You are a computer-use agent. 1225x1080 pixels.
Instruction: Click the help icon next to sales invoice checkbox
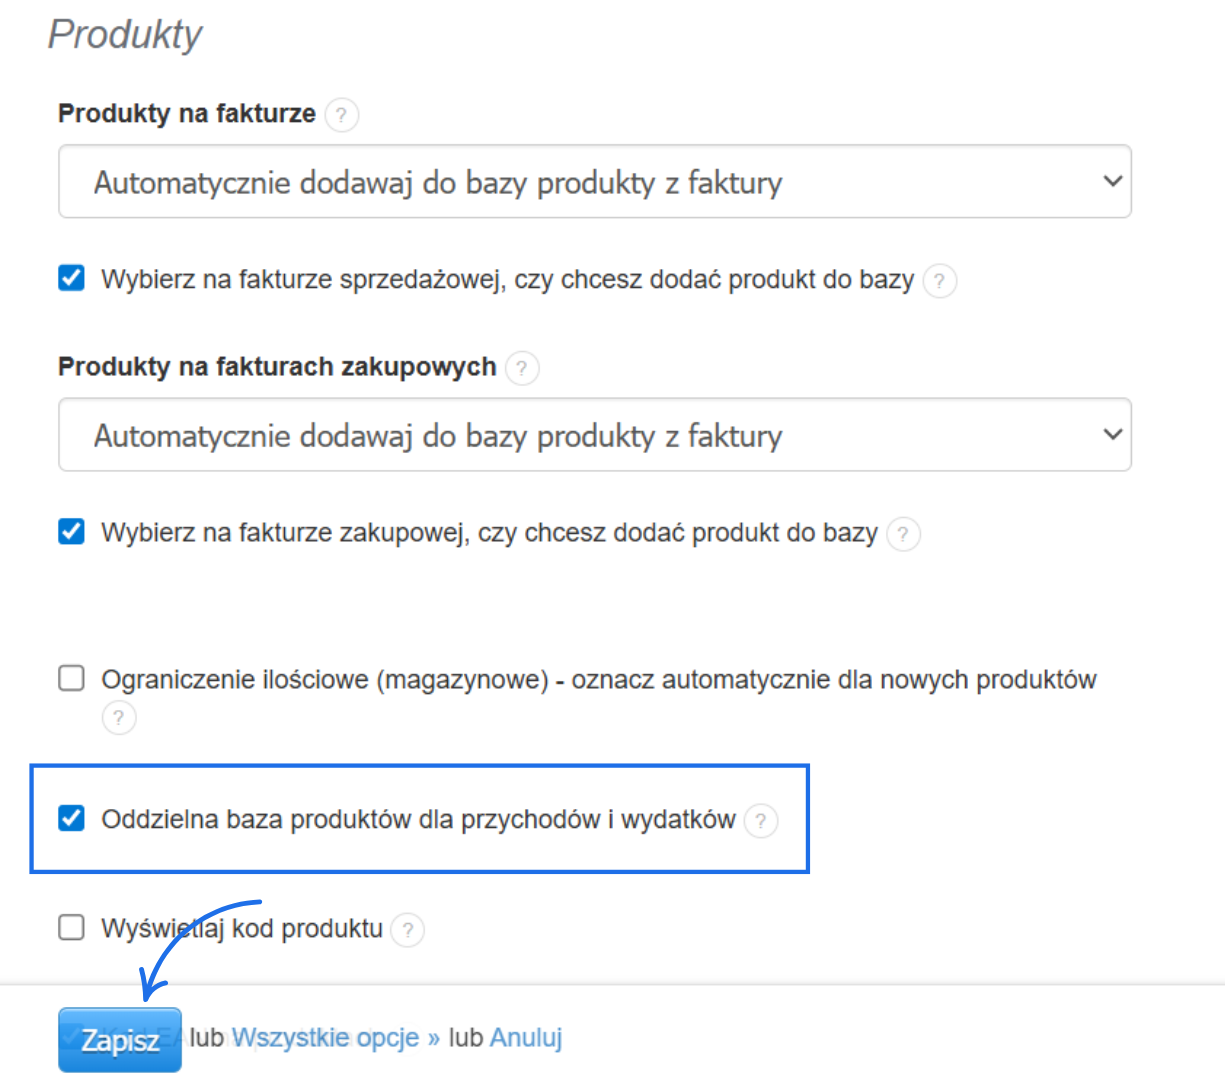point(939,281)
